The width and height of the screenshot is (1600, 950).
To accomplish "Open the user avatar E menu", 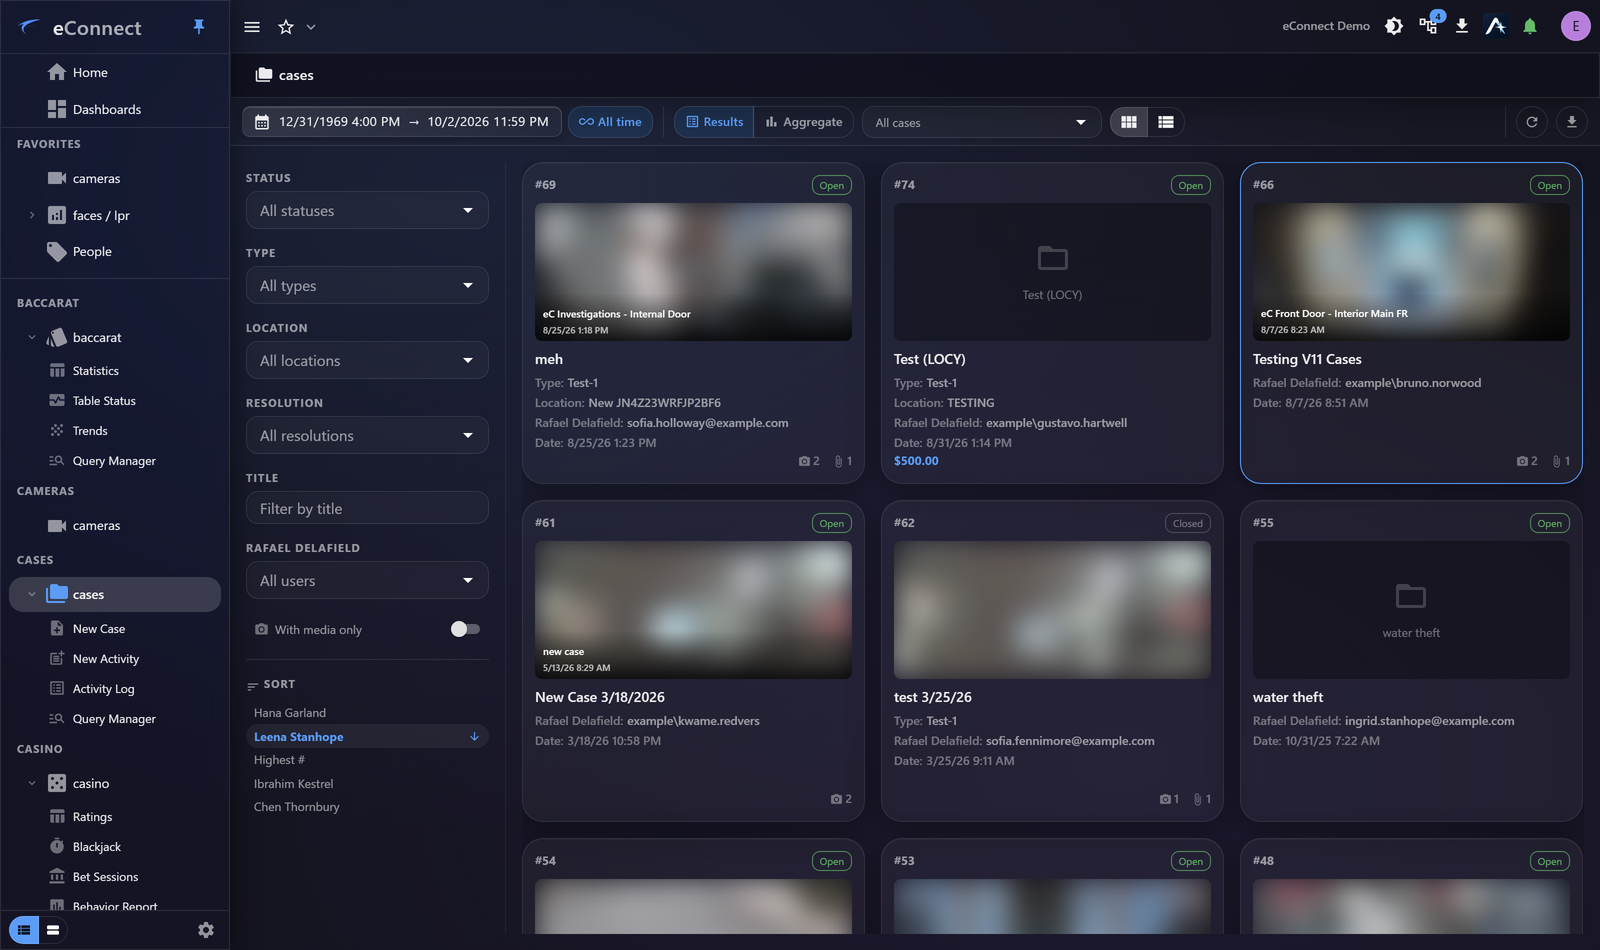I will point(1576,26).
